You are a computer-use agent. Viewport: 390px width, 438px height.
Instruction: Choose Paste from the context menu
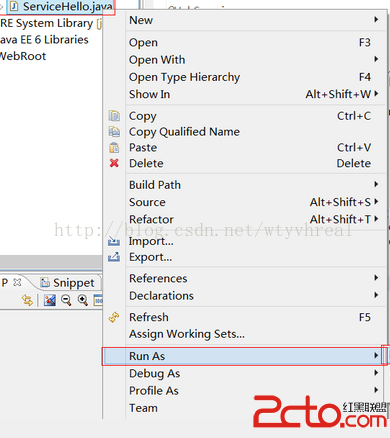point(244,147)
